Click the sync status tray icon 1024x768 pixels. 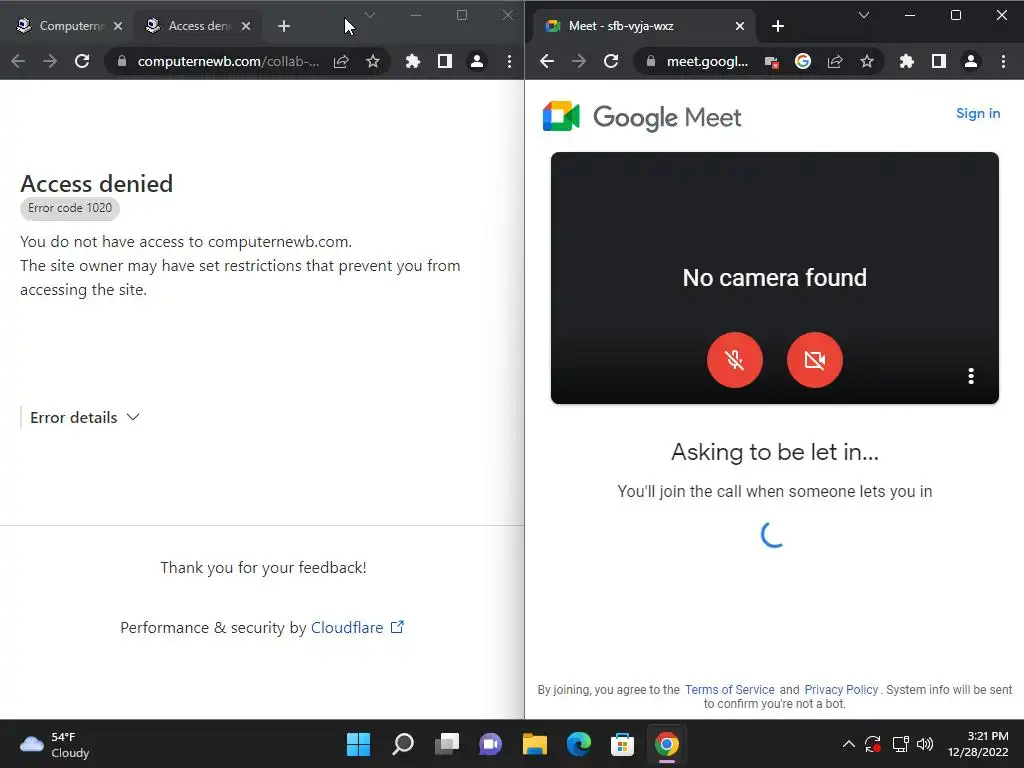(x=873, y=744)
